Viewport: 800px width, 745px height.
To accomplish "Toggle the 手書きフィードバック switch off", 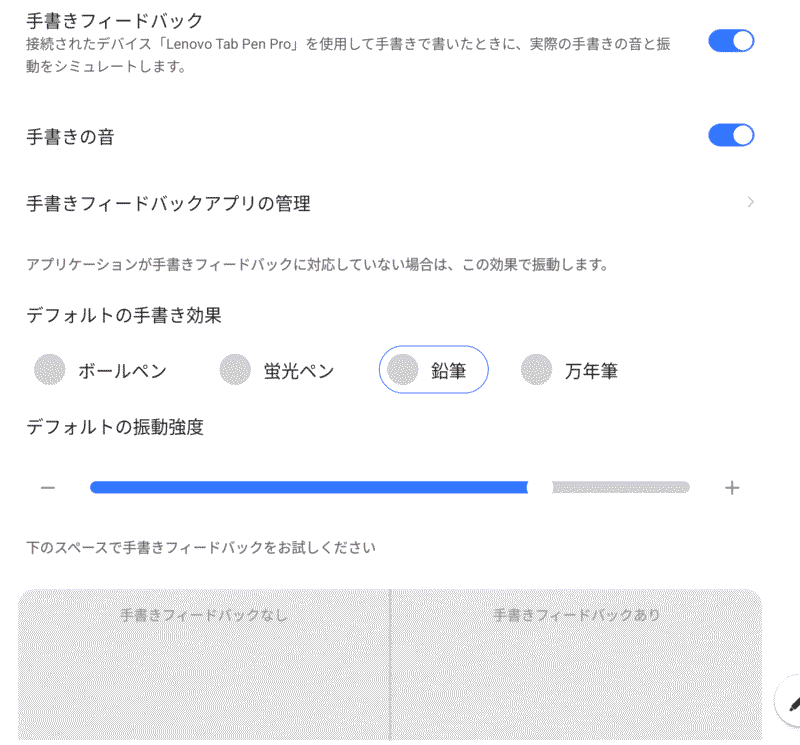I will pyautogui.click(x=731, y=41).
